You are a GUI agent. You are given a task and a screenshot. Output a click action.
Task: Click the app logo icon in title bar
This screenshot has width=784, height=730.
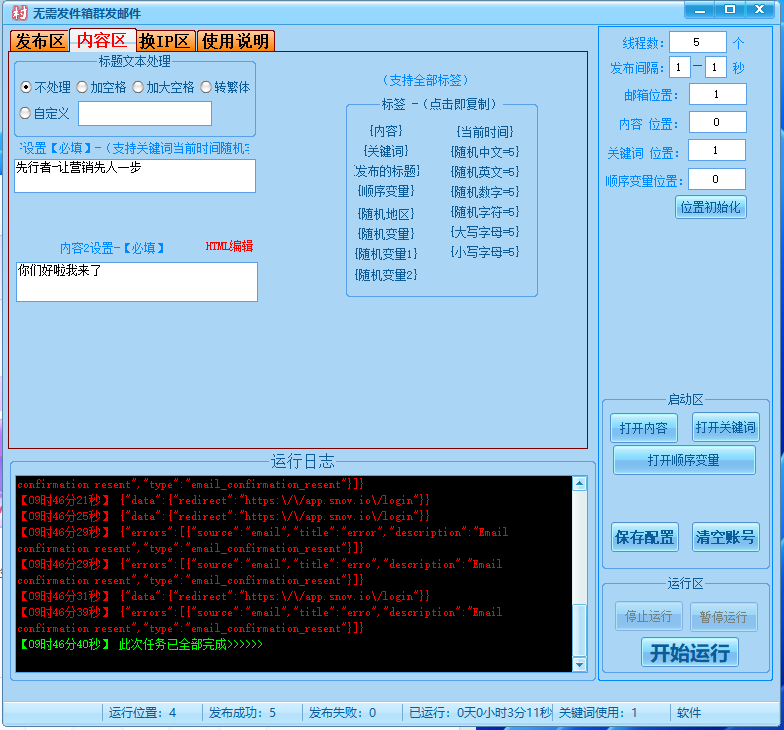click(16, 12)
